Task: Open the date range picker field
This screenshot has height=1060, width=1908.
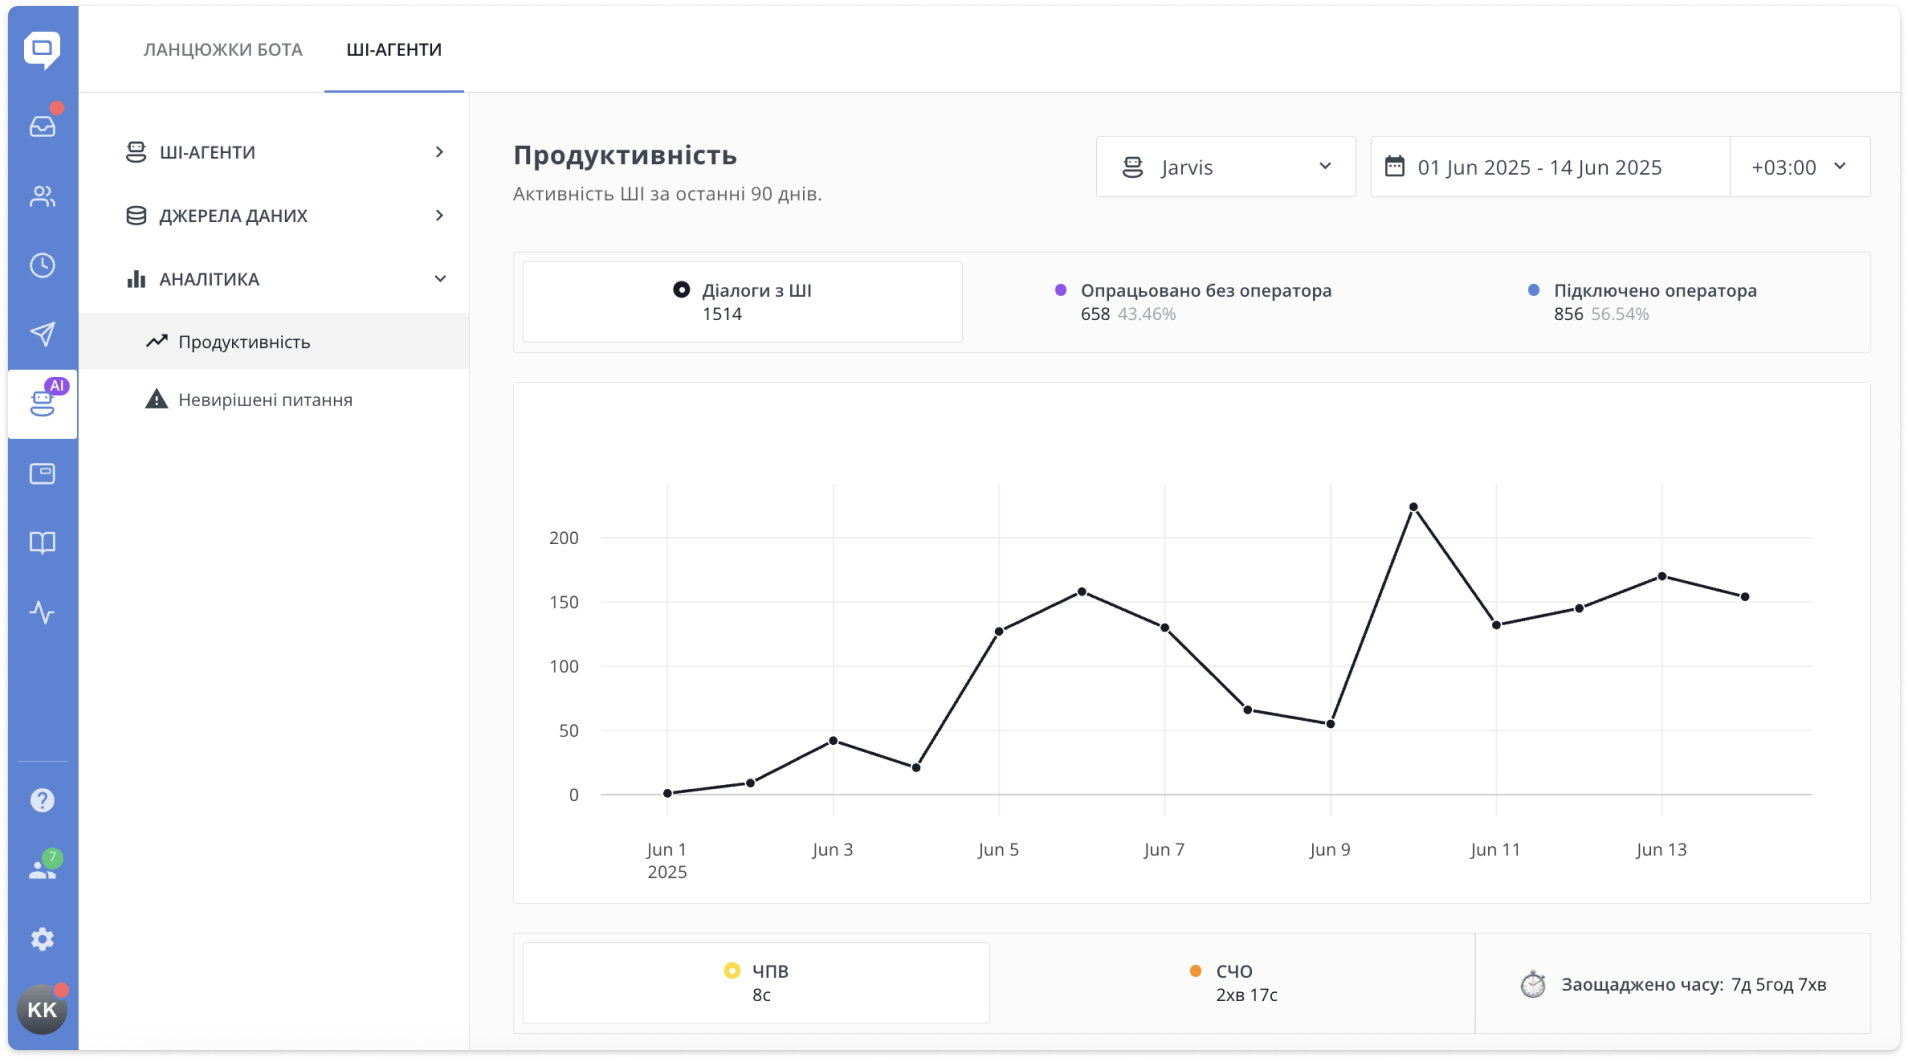Action: coord(1550,167)
